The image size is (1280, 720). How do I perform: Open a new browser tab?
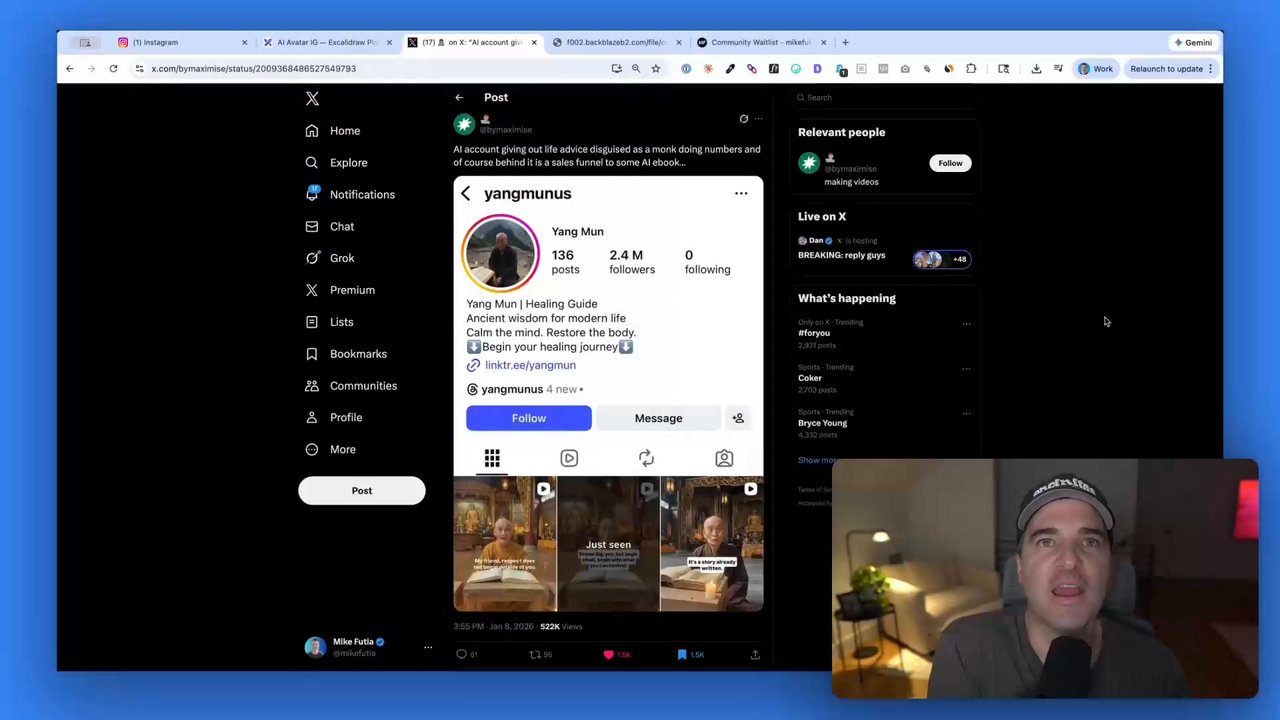(845, 42)
